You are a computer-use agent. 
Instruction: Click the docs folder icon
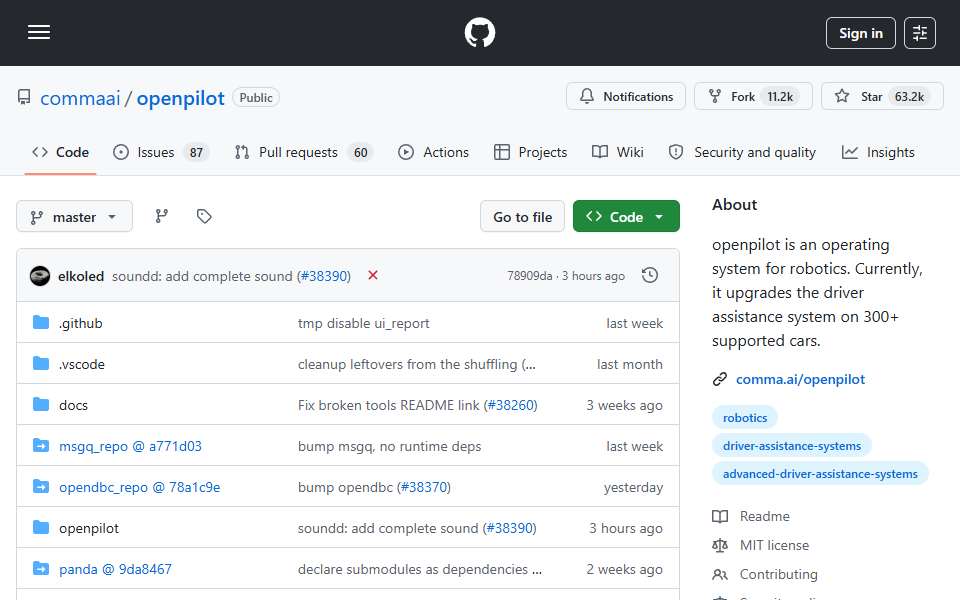pyautogui.click(x=41, y=405)
